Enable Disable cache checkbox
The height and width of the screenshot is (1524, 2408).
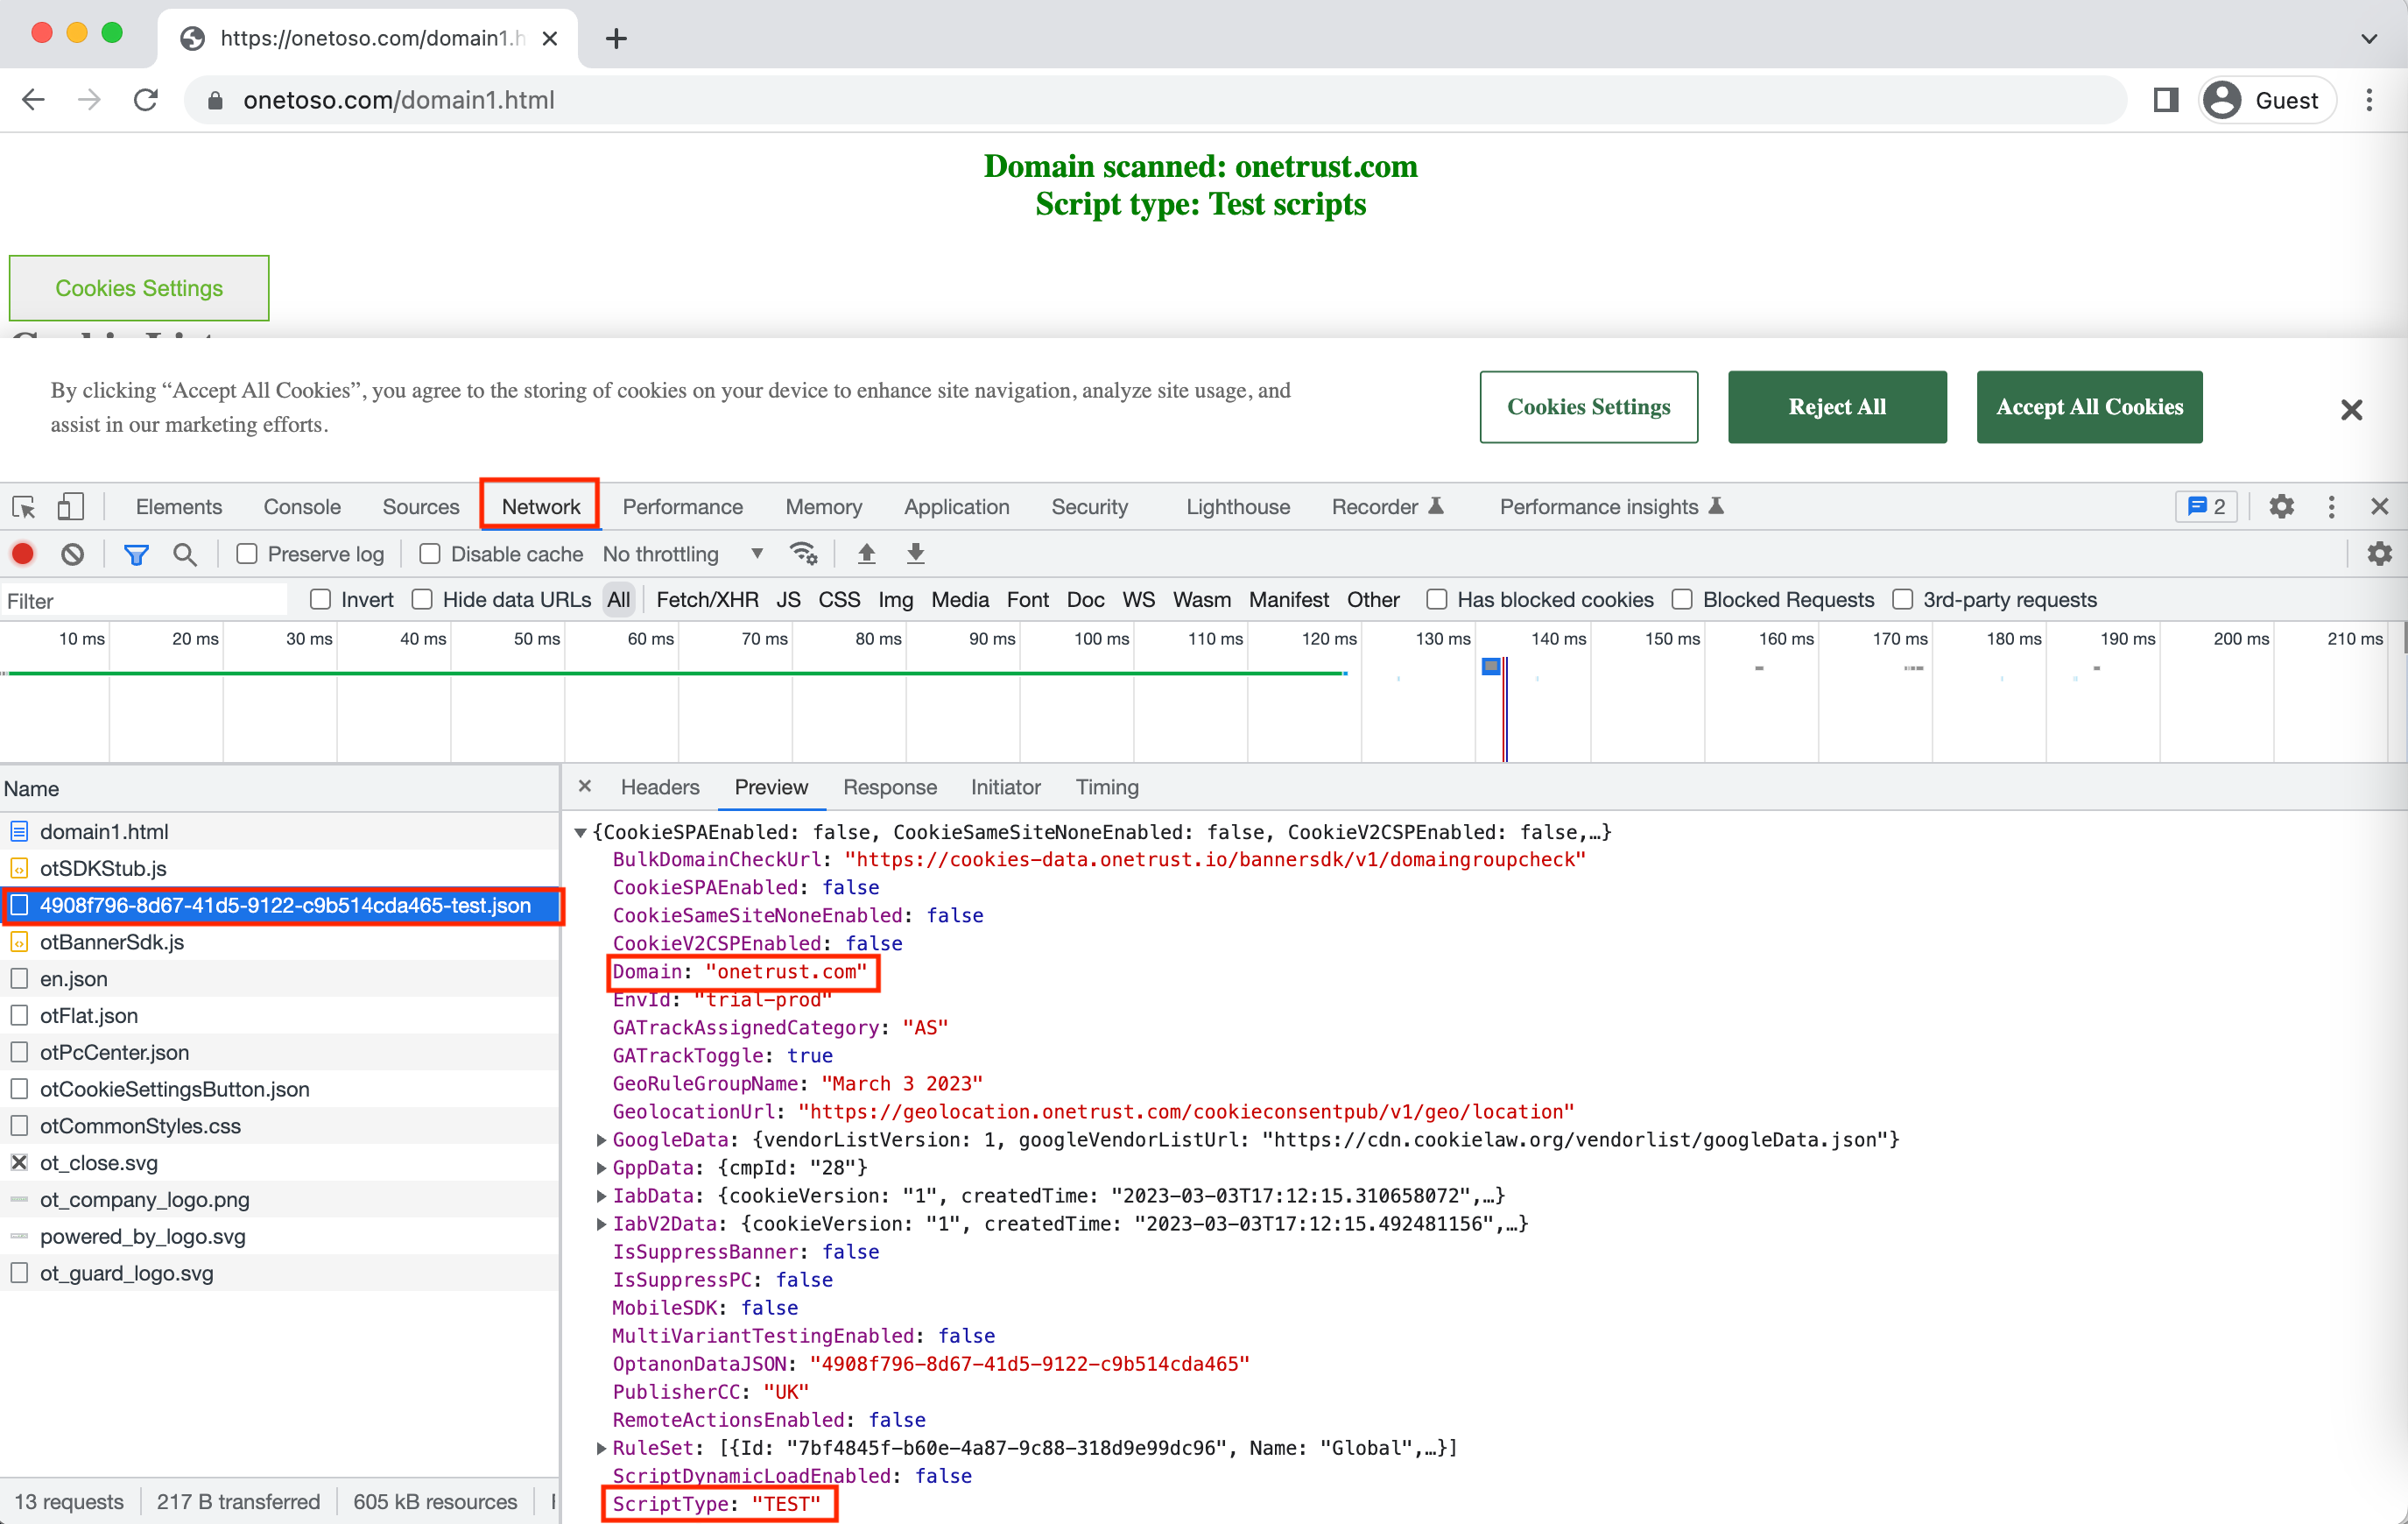430,554
